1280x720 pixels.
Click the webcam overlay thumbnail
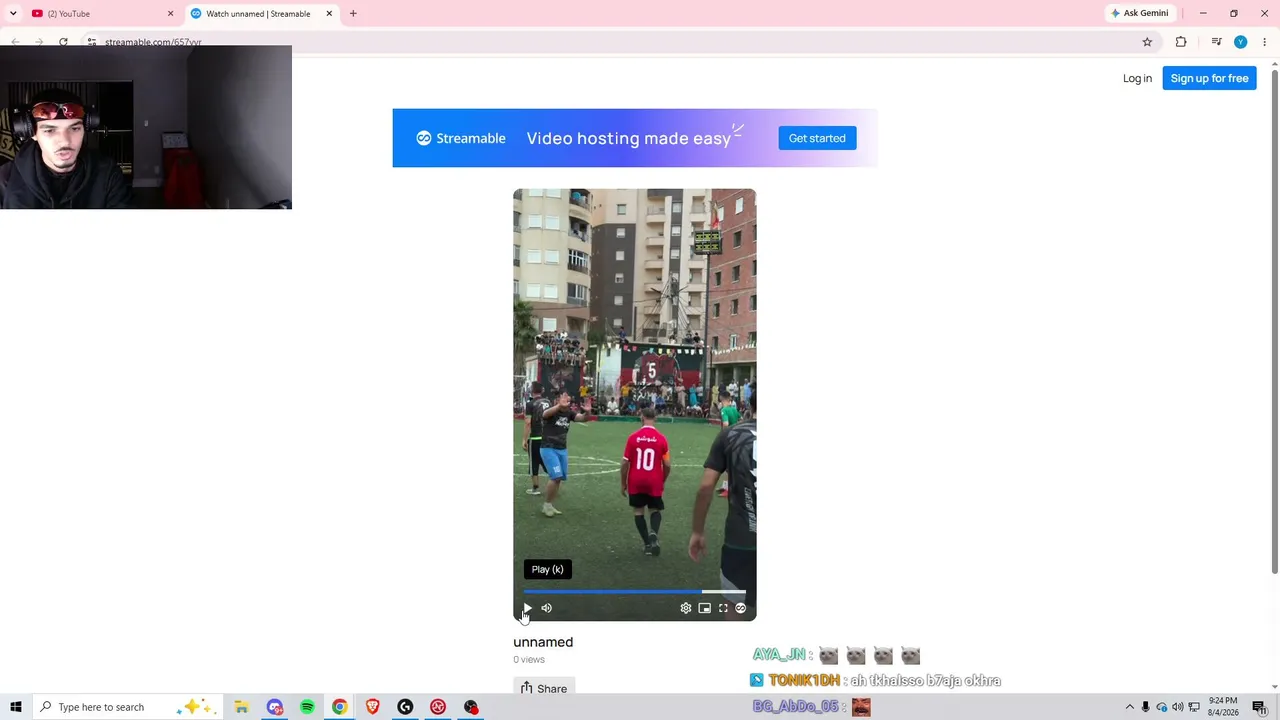click(x=146, y=127)
